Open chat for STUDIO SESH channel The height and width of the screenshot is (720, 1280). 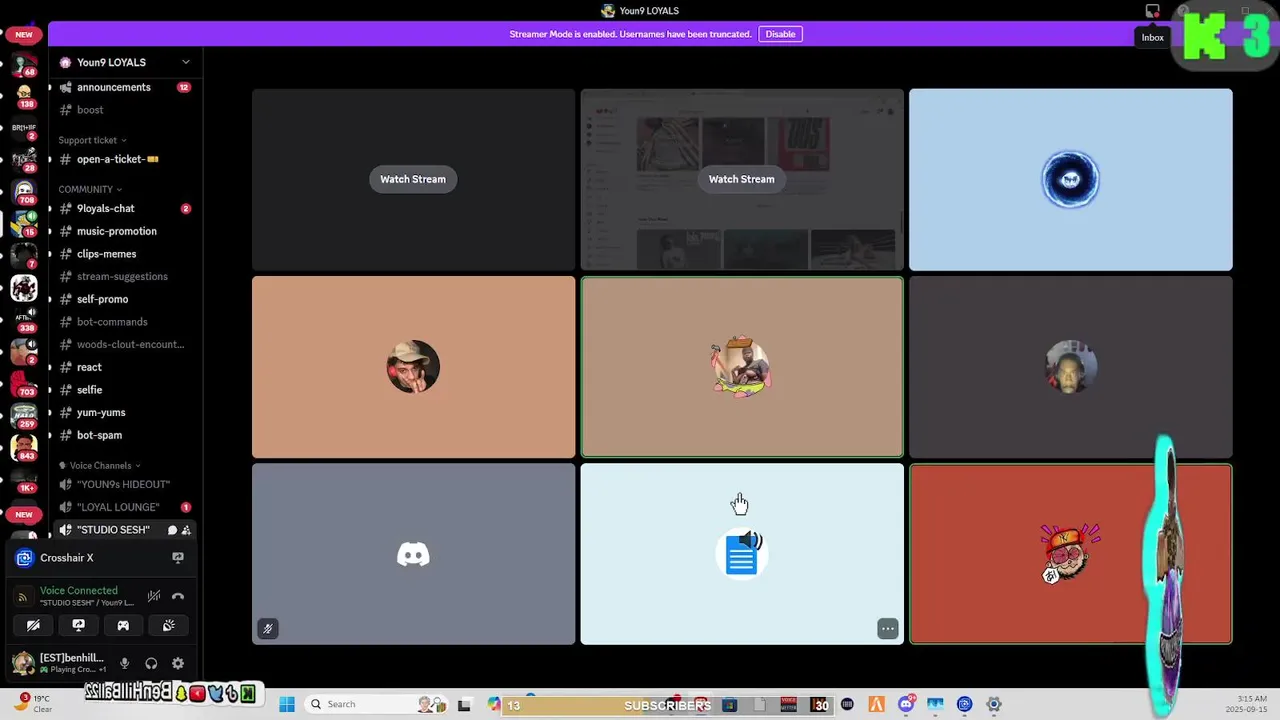pos(172,530)
